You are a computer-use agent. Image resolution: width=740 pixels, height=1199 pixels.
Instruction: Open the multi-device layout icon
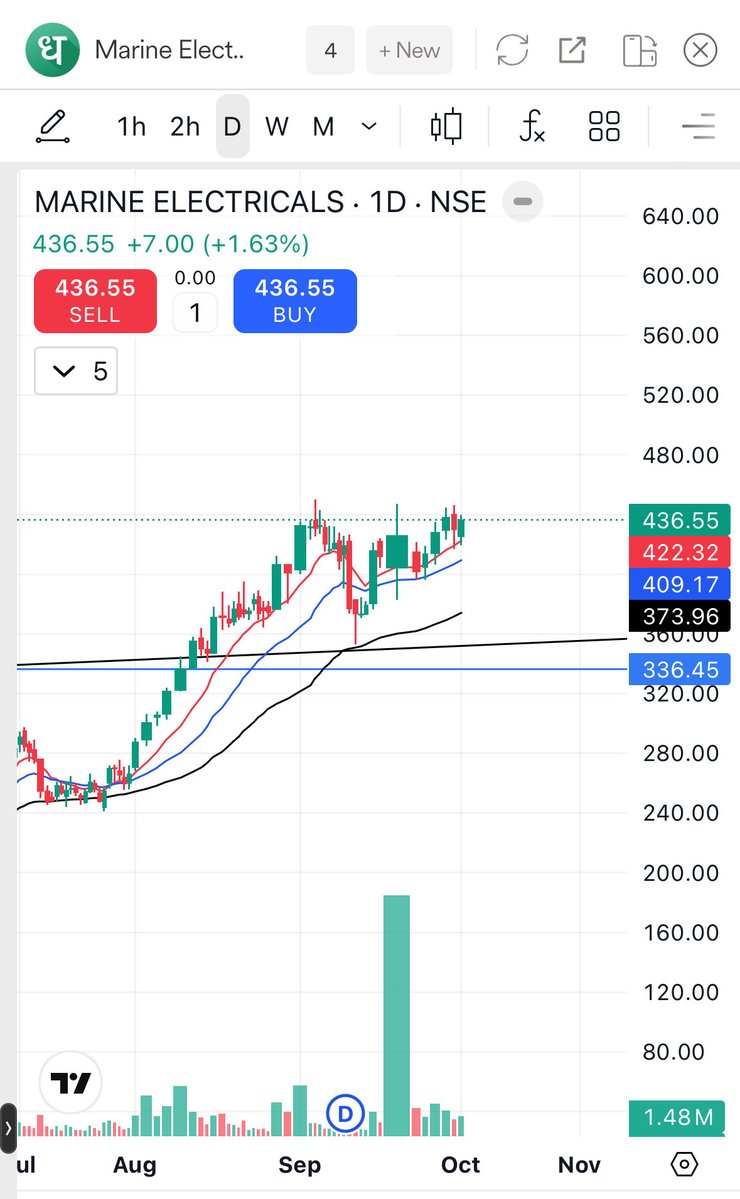(640, 50)
